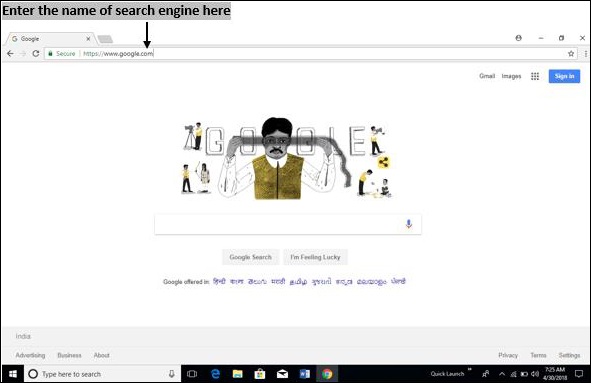
Task: Click the Google Search button
Action: point(250,257)
